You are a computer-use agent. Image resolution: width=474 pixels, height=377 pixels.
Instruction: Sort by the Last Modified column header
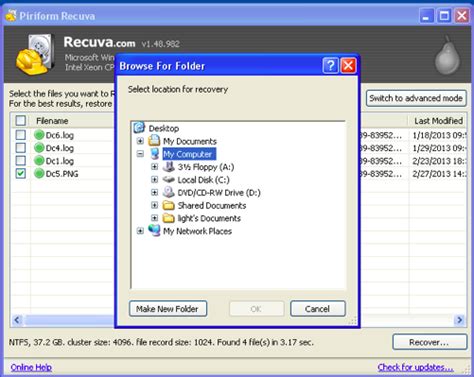(438, 121)
